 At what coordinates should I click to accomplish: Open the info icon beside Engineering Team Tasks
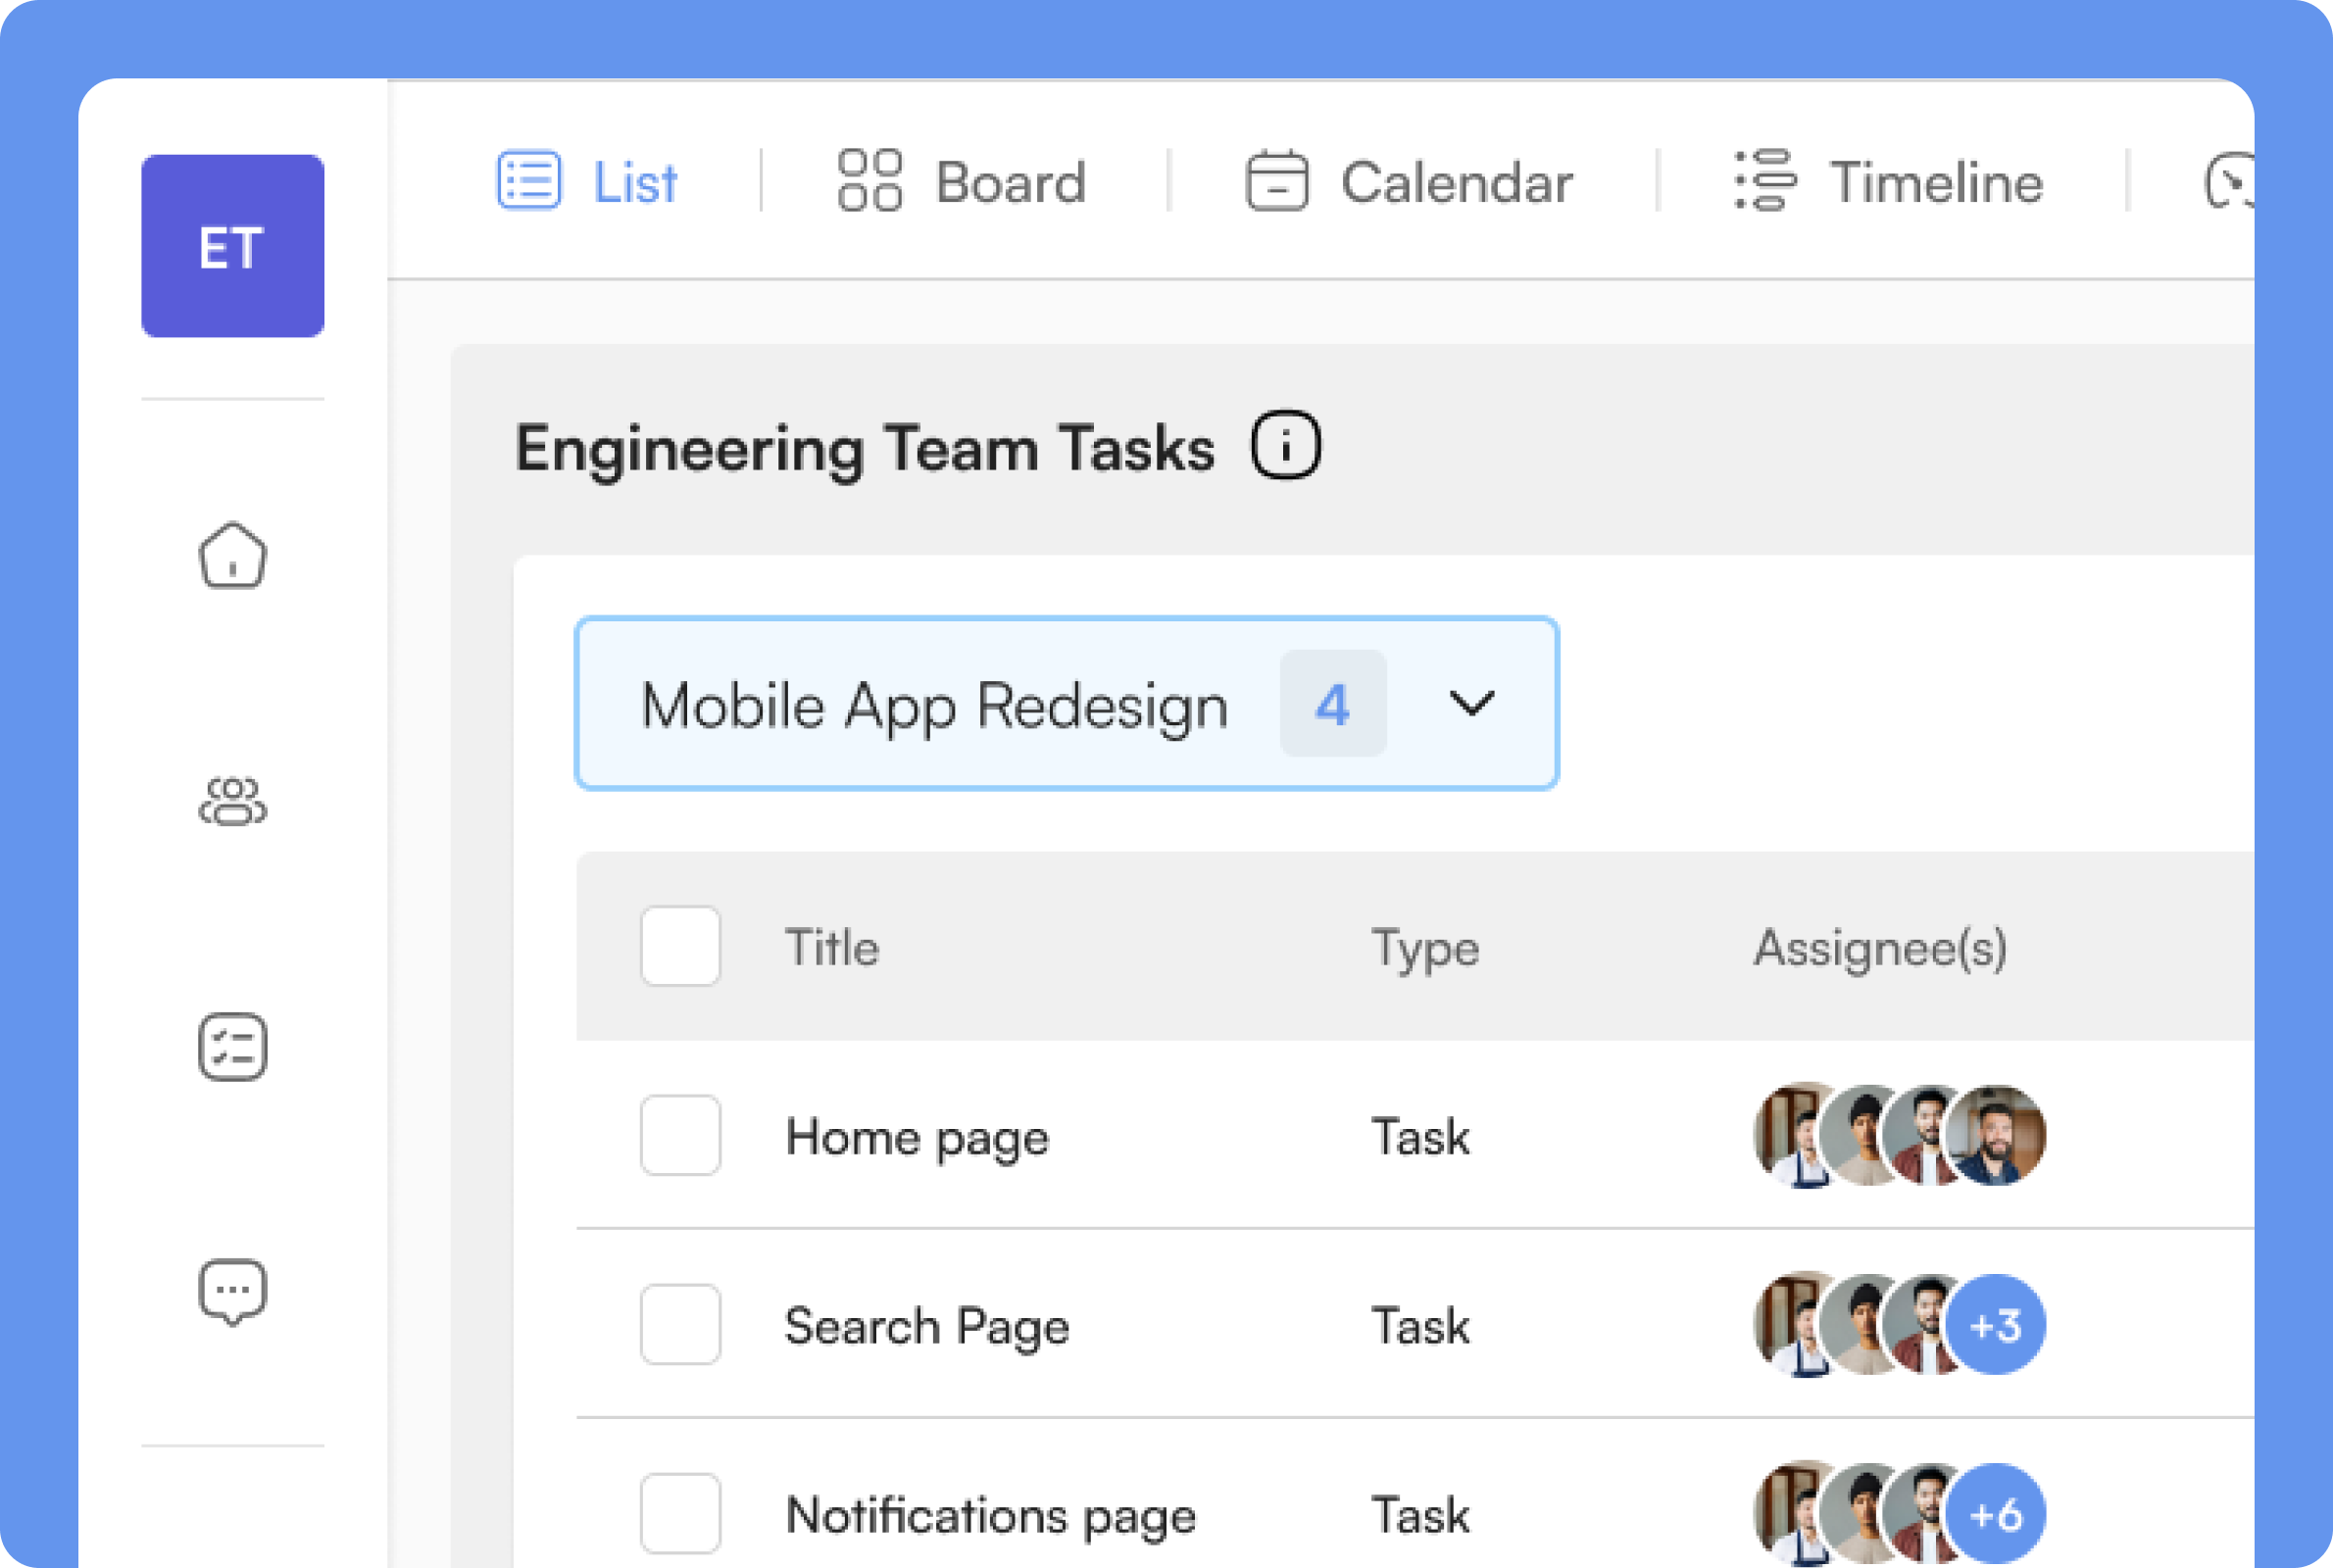click(x=1287, y=445)
